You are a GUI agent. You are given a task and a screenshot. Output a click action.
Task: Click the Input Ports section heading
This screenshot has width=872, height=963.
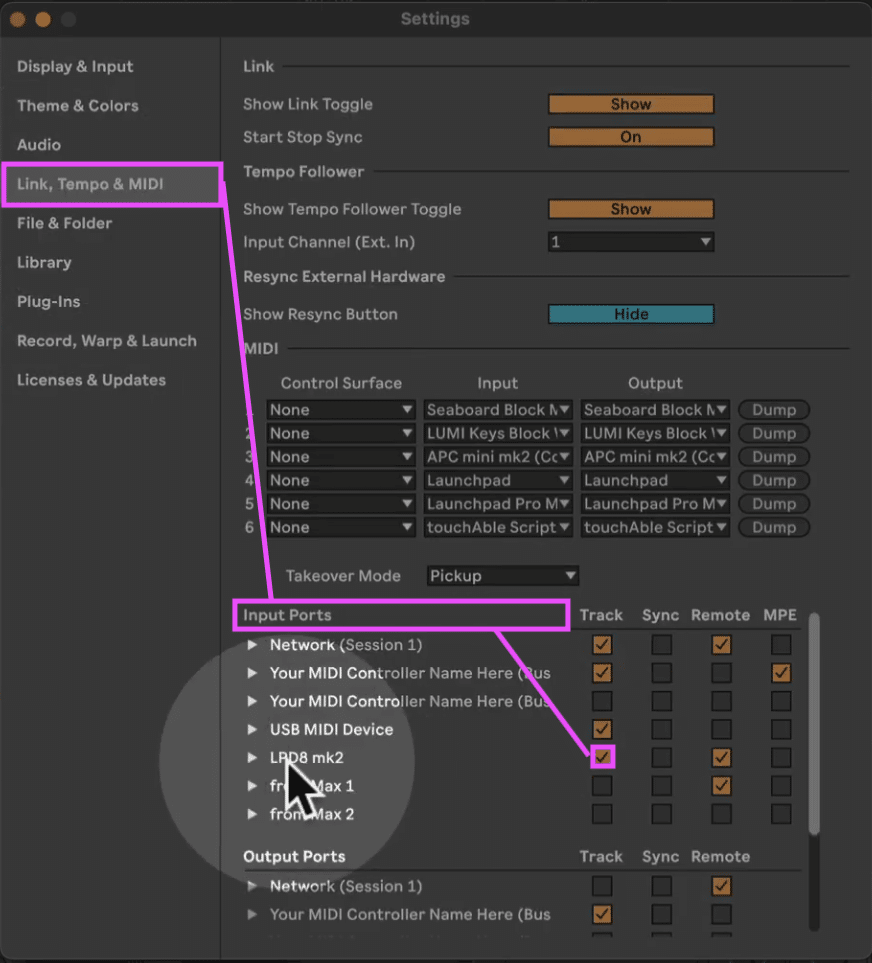(287, 615)
